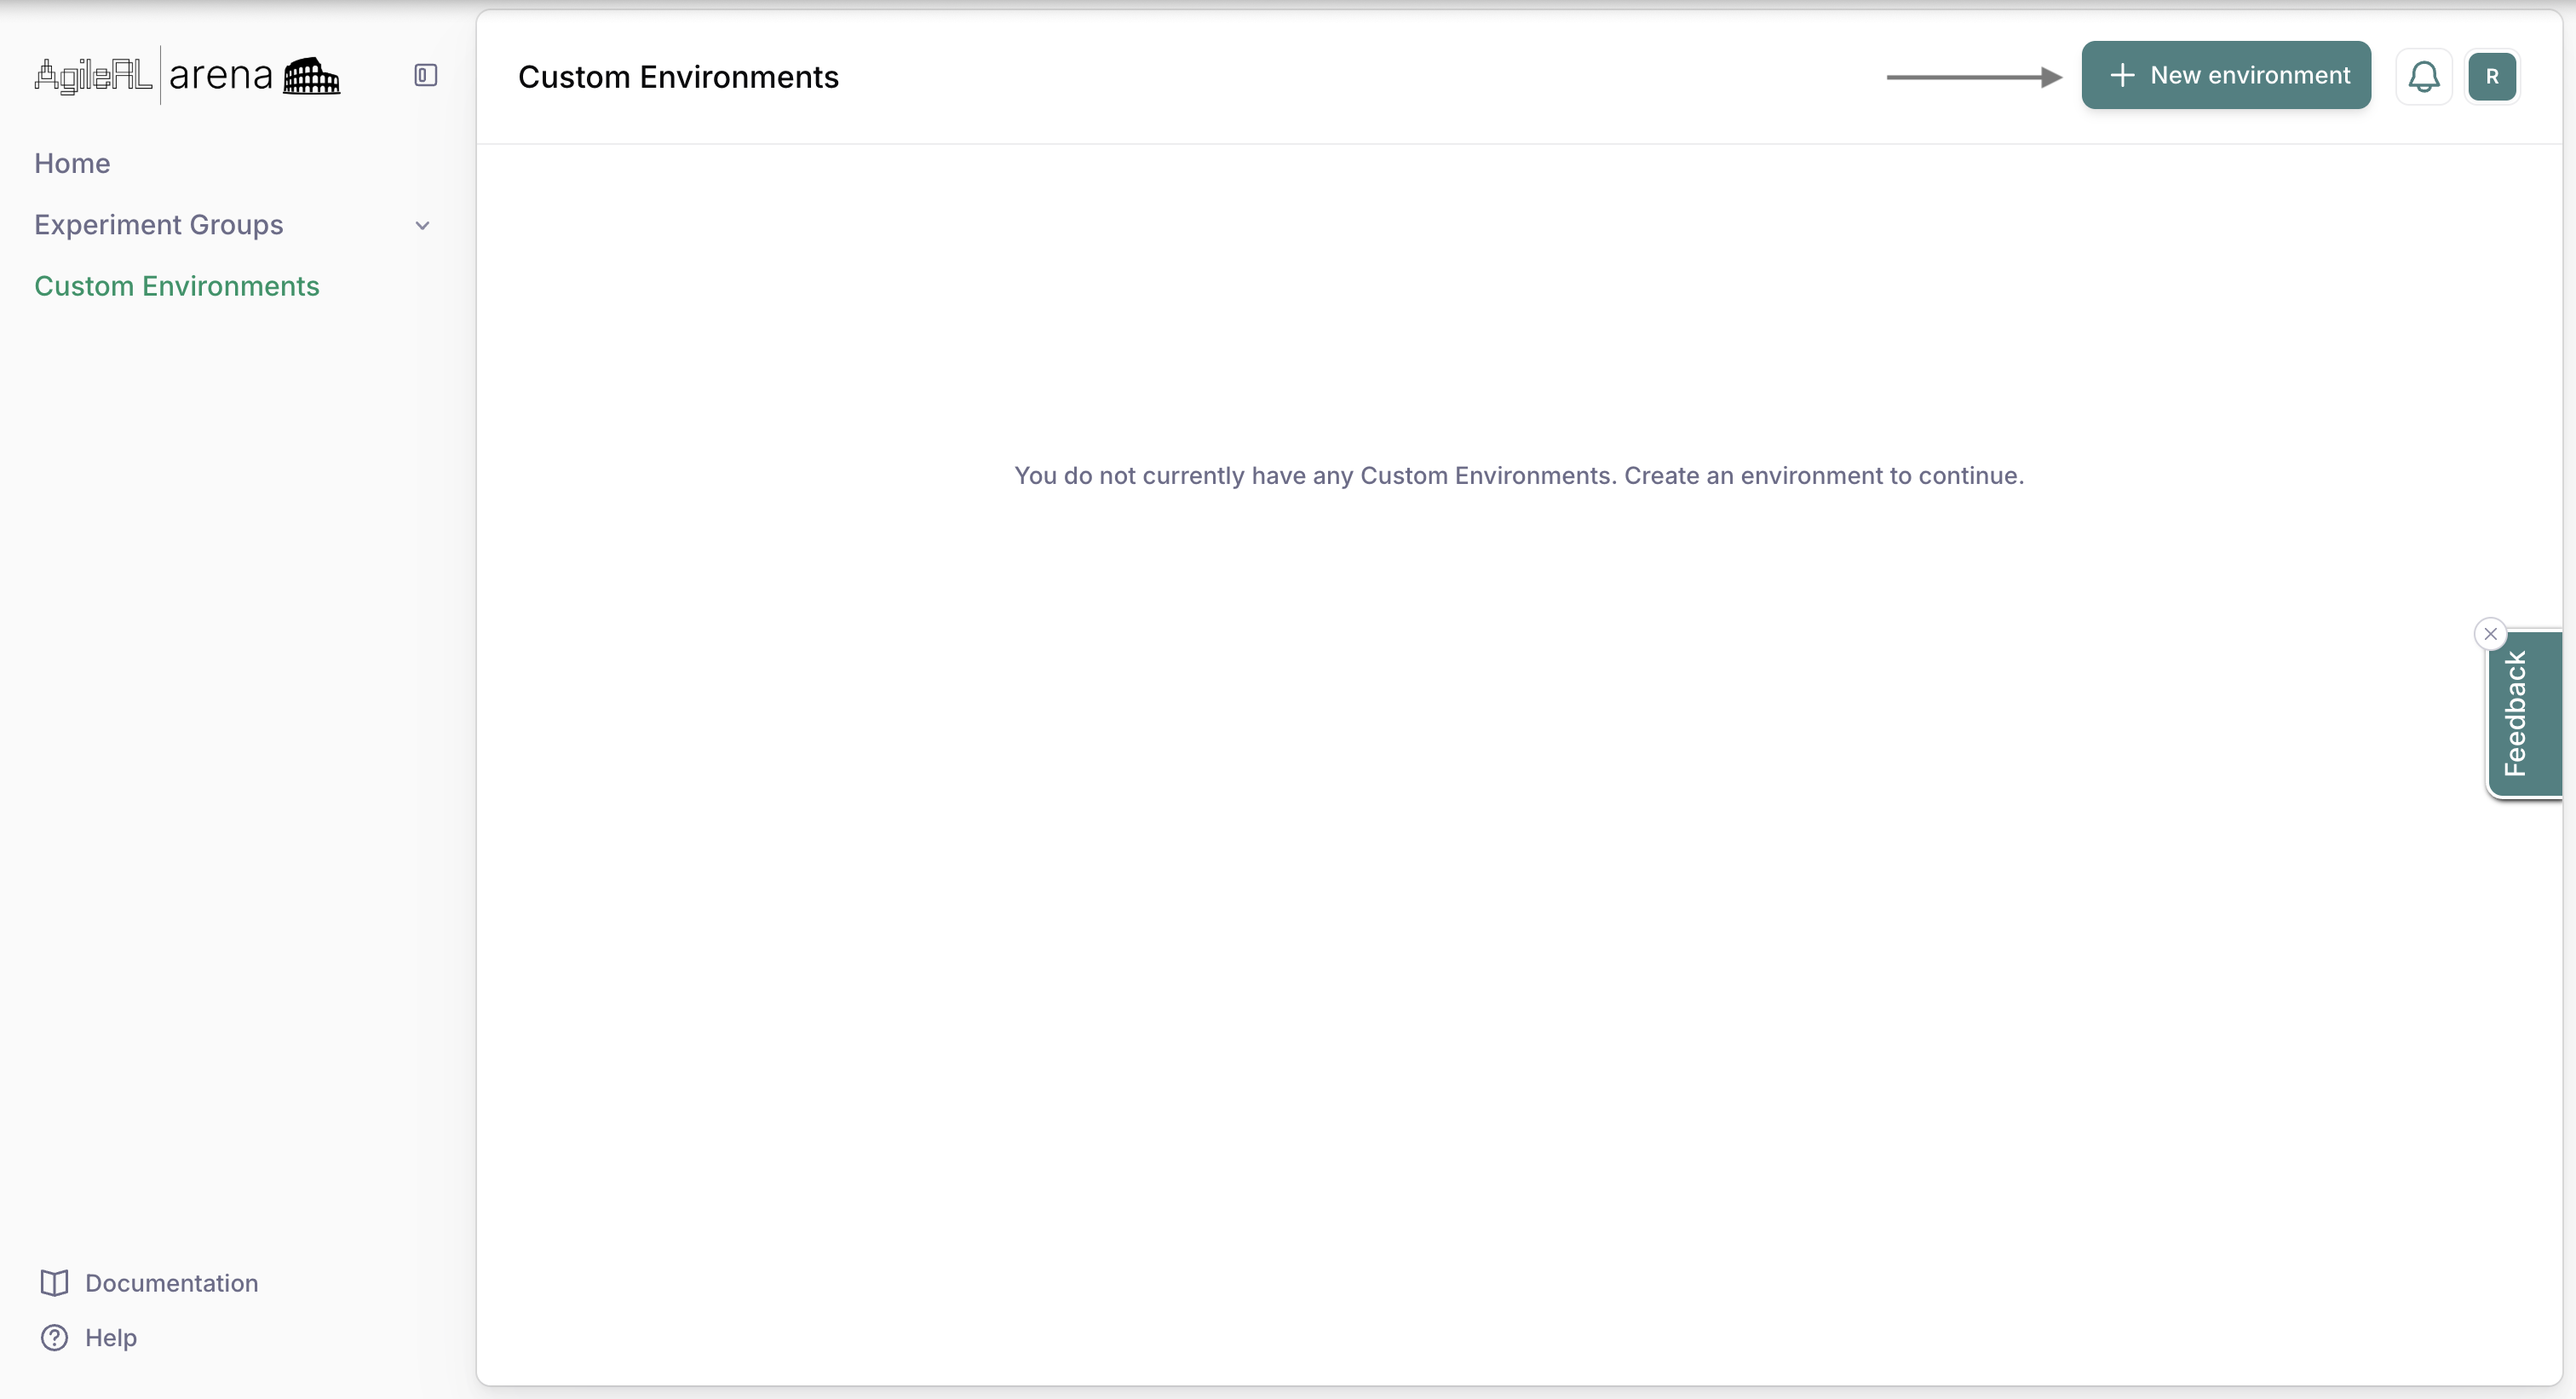Navigate to Home in the sidebar
The image size is (2576, 1399).
(72, 163)
